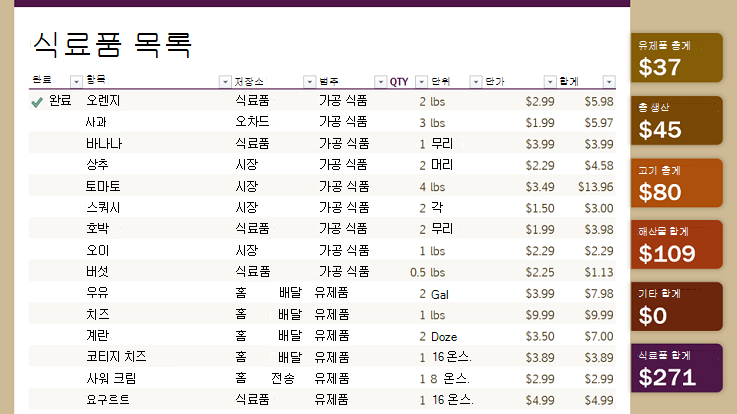
Task: Select the 총 생산 $45 summary card
Action: pyautogui.click(x=676, y=120)
